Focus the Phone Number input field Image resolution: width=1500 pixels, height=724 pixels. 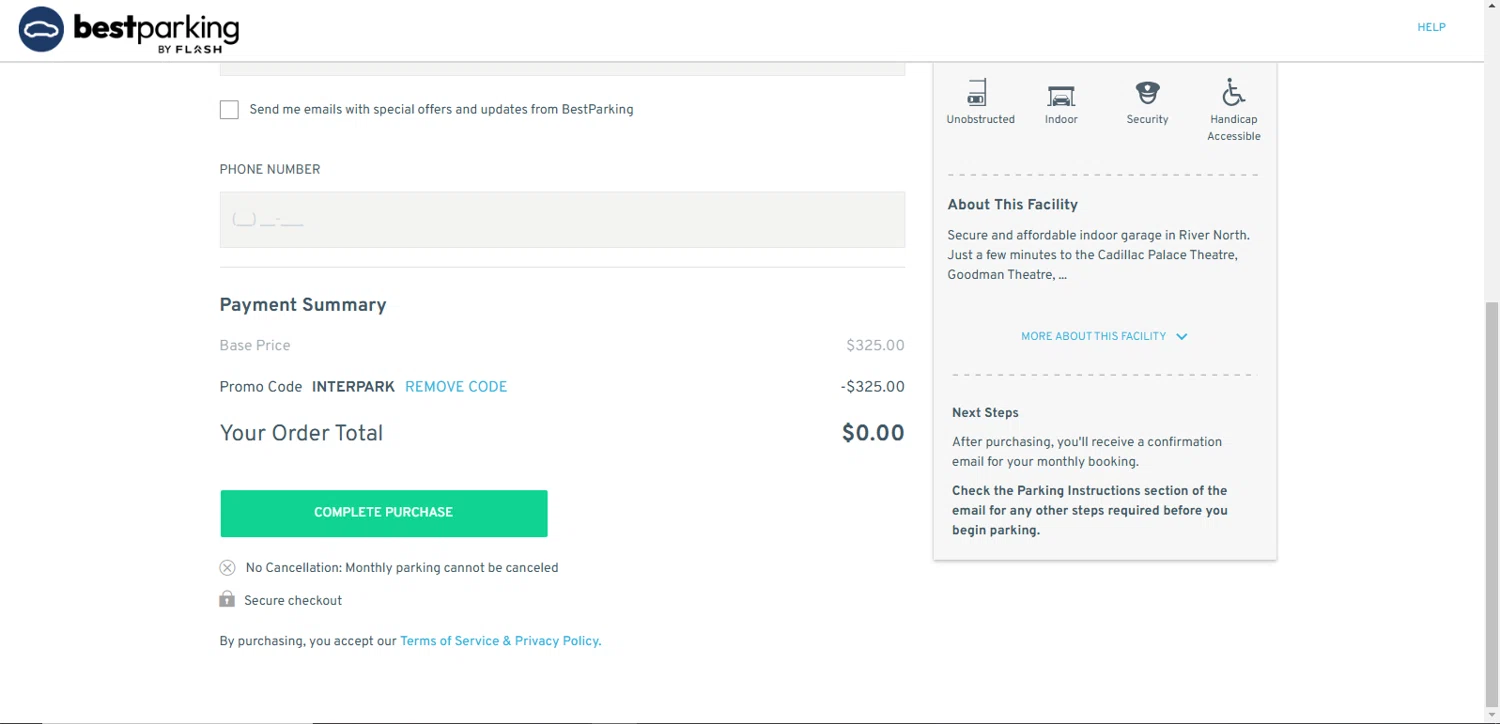562,220
